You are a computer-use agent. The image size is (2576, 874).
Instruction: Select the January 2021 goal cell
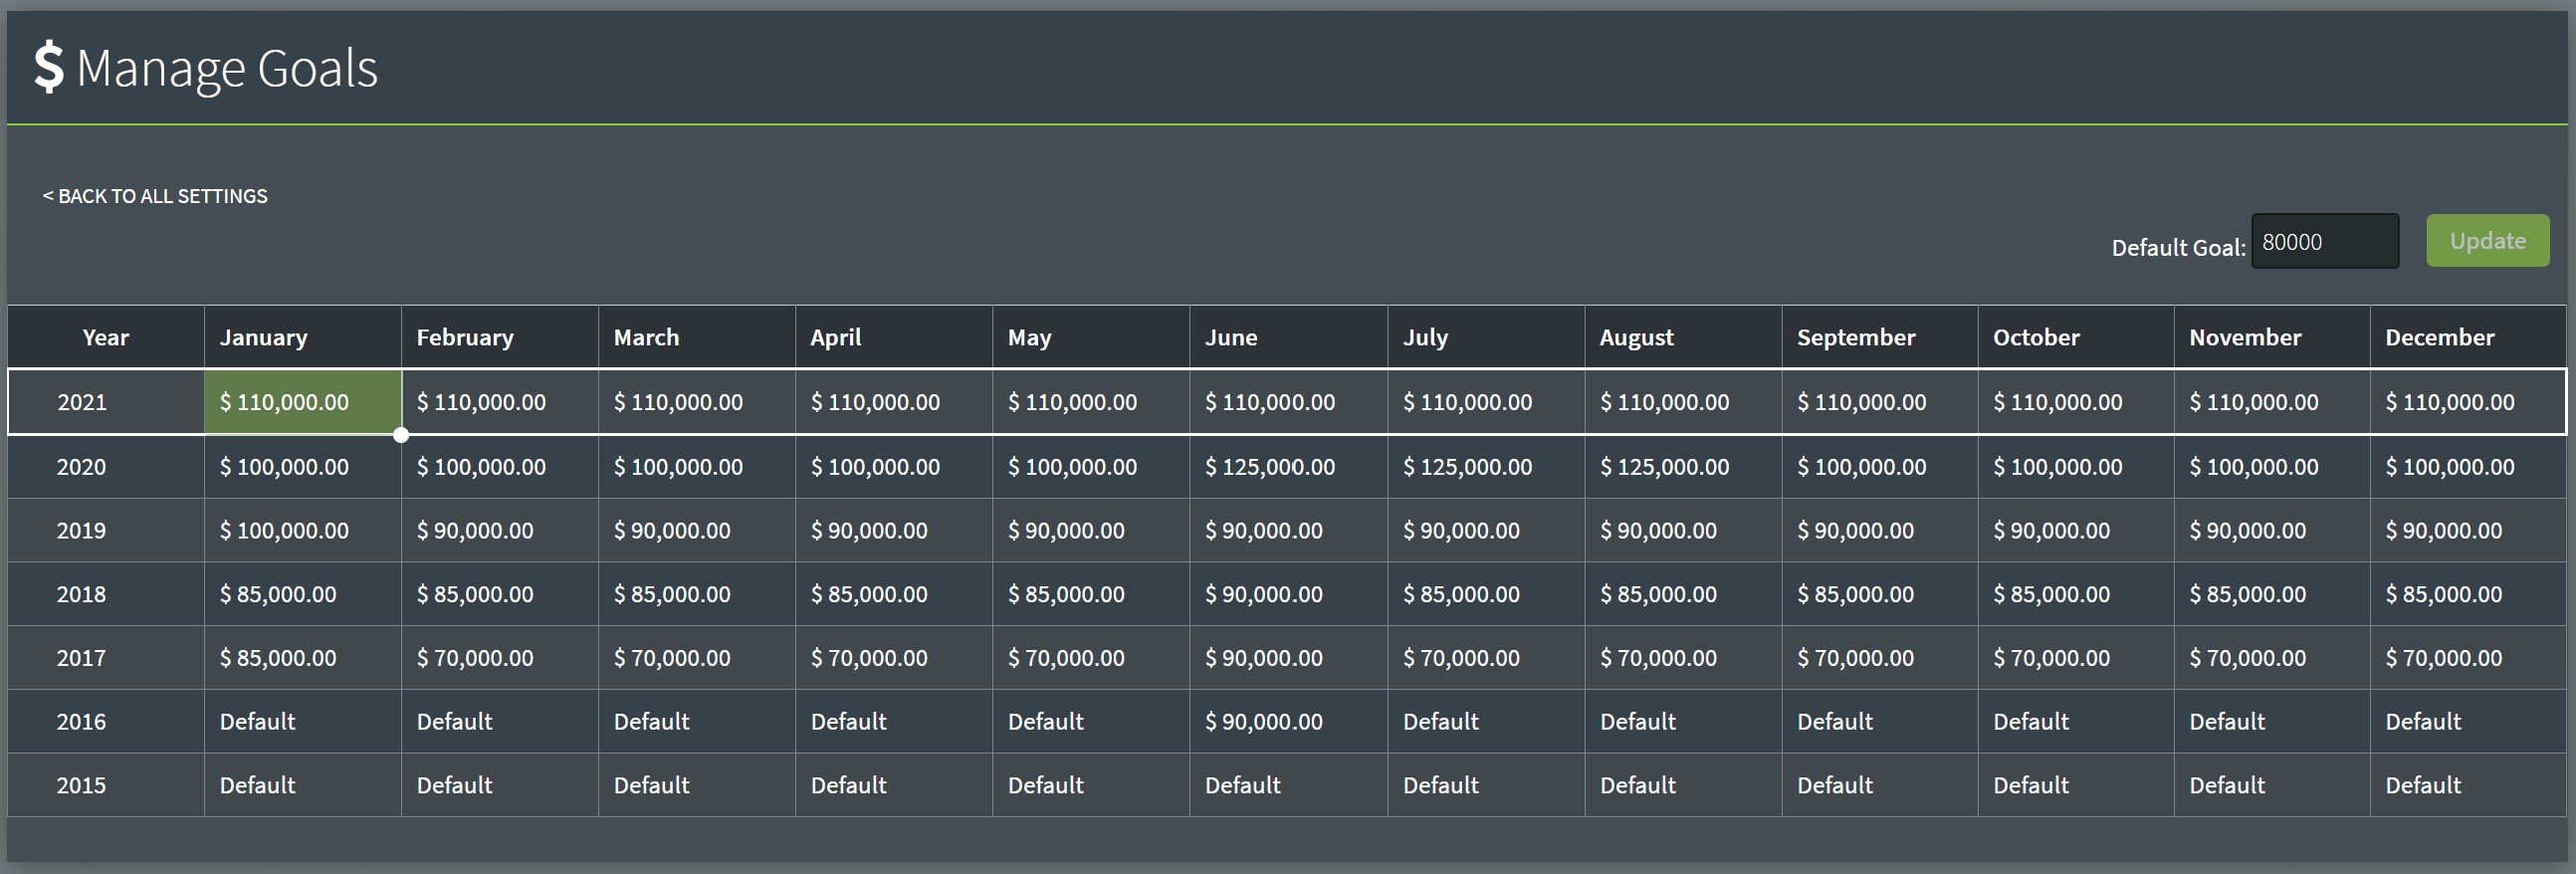click(302, 402)
